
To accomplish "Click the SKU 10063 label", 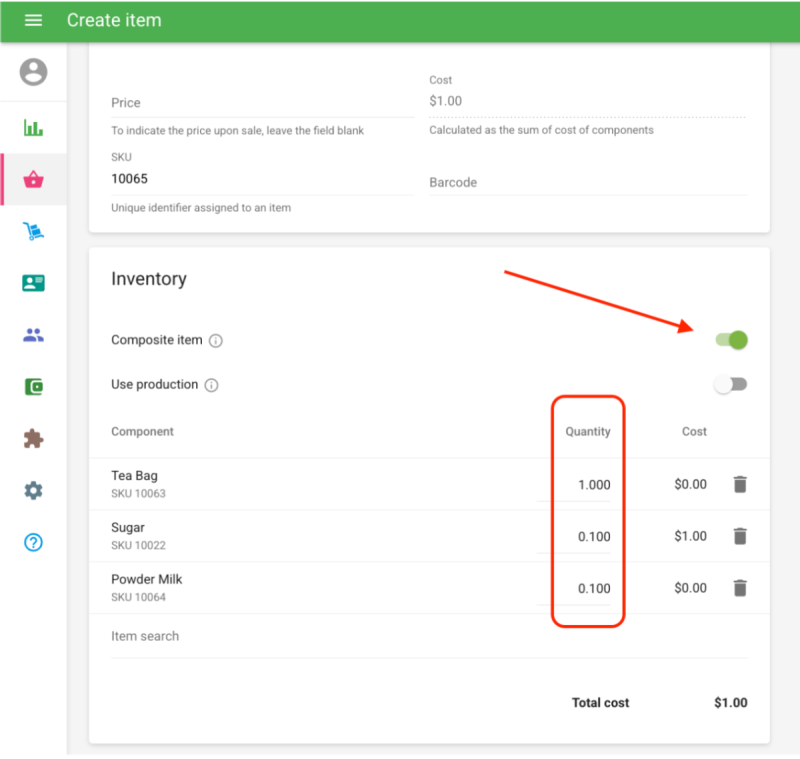I will (138, 494).
